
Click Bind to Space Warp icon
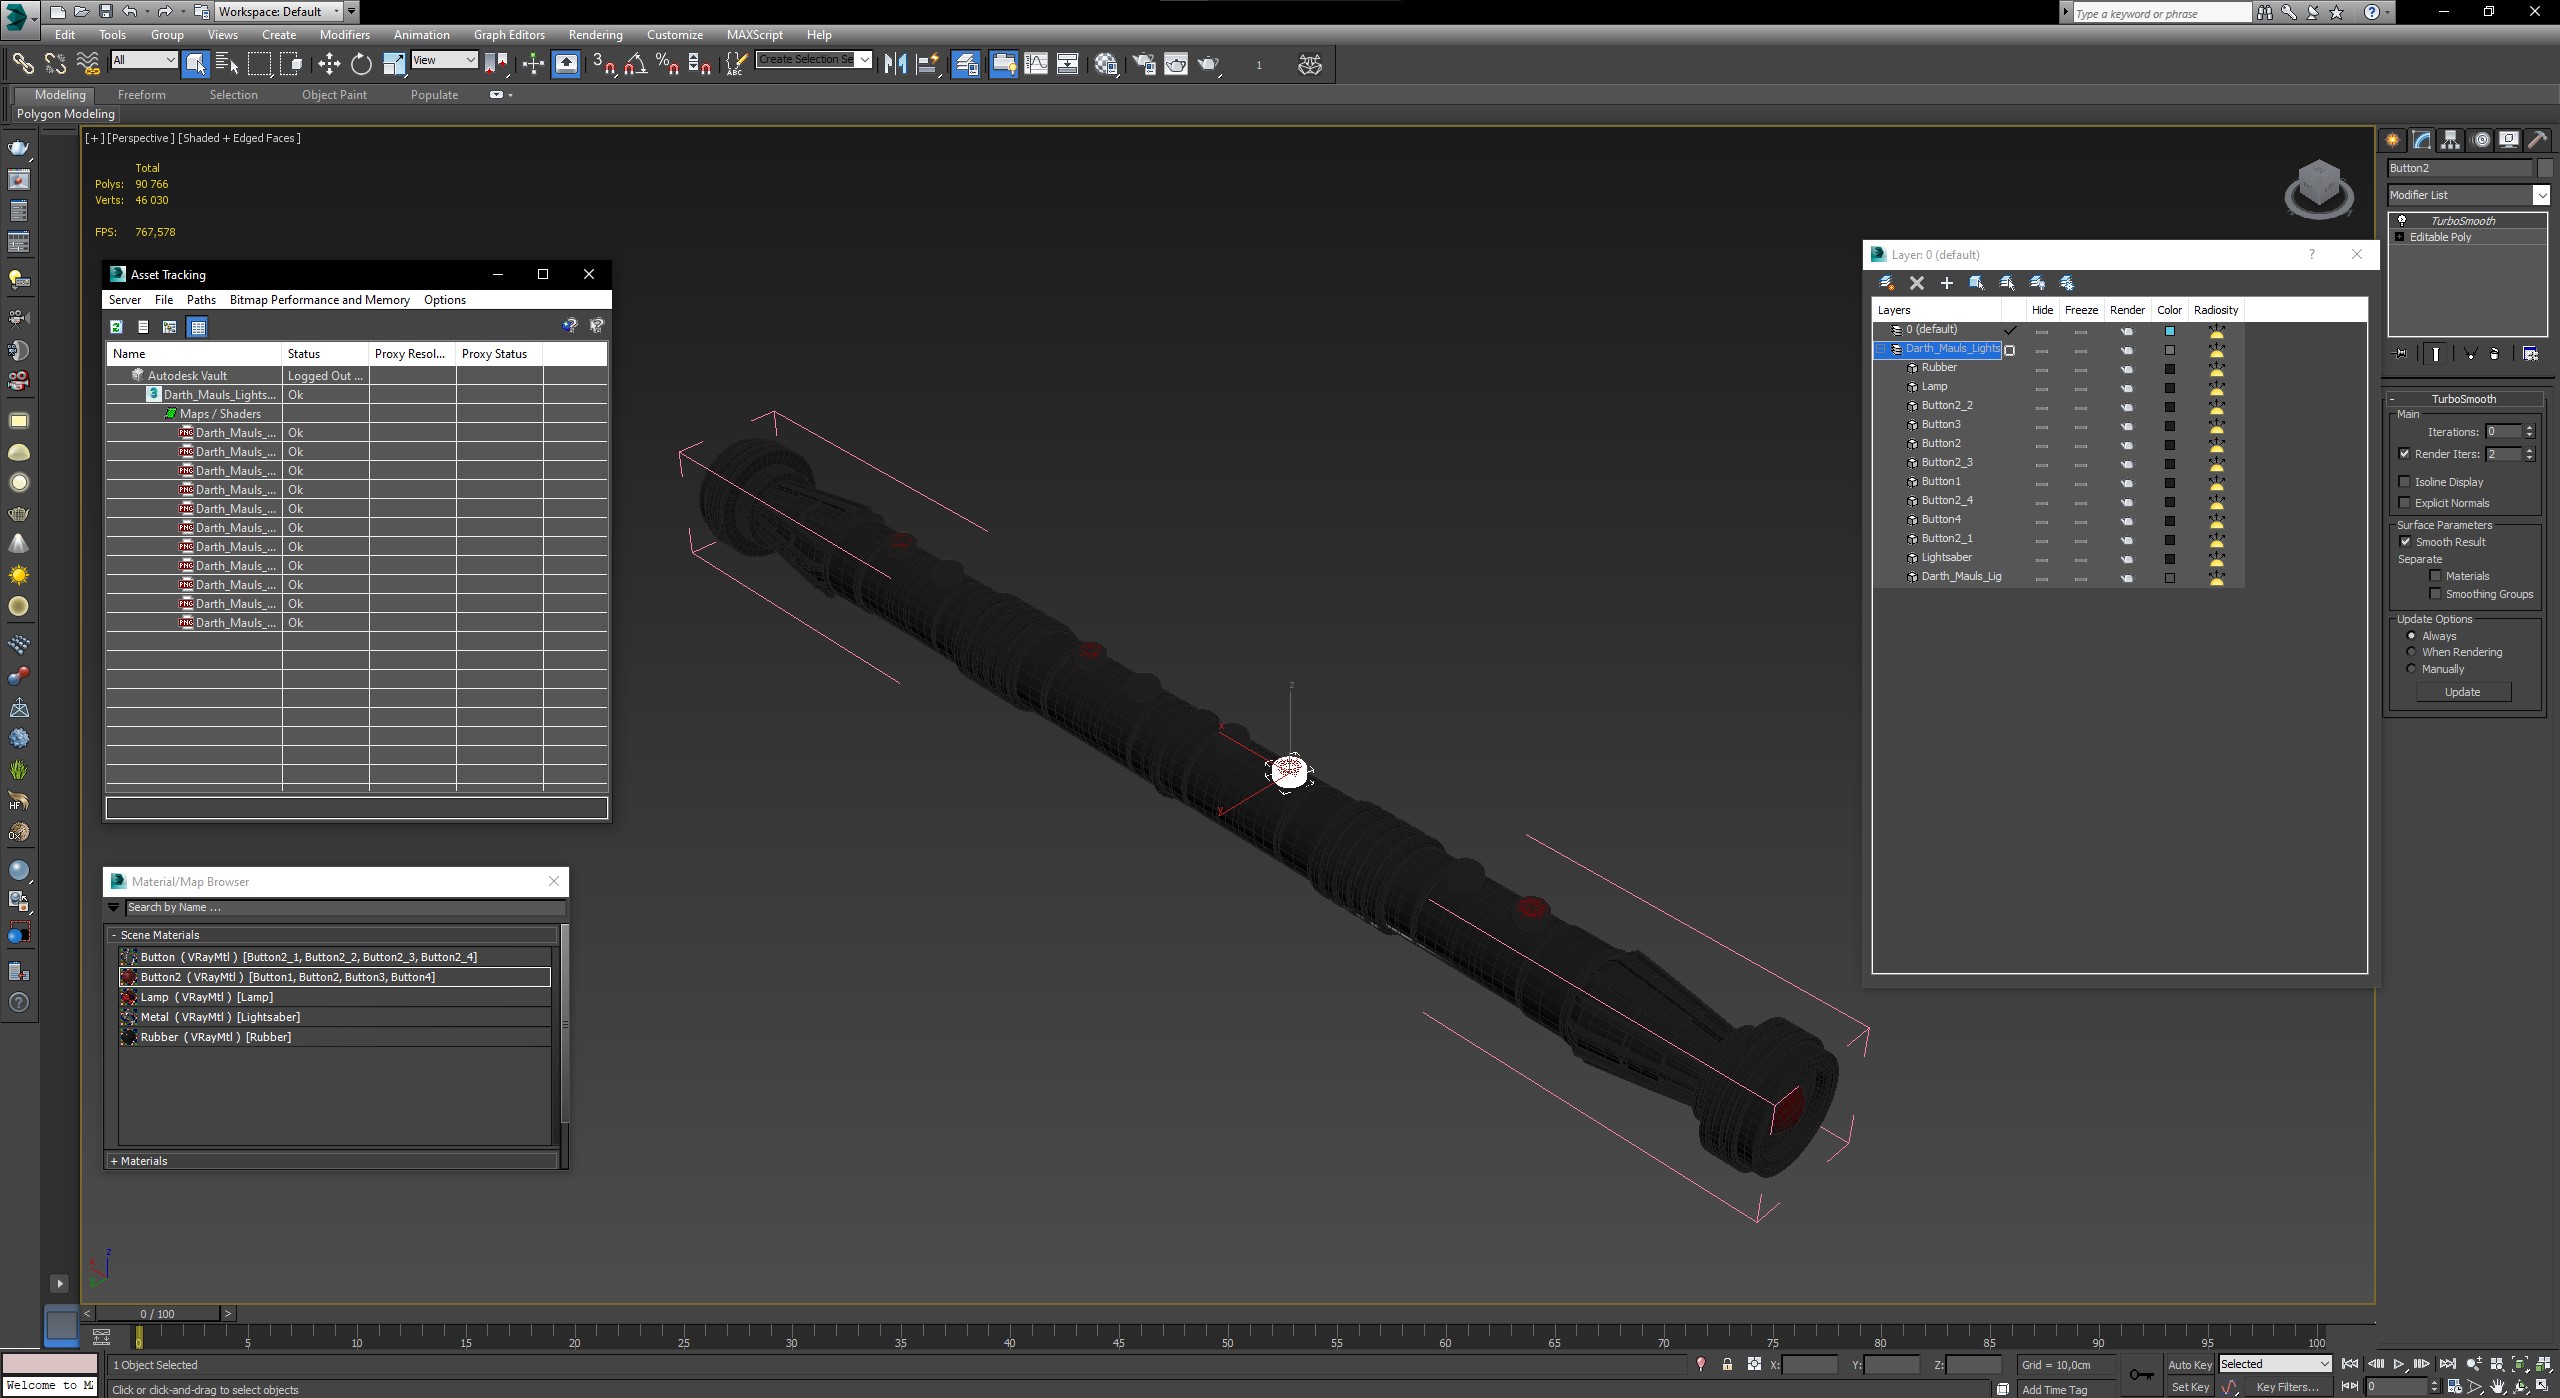point(88,64)
